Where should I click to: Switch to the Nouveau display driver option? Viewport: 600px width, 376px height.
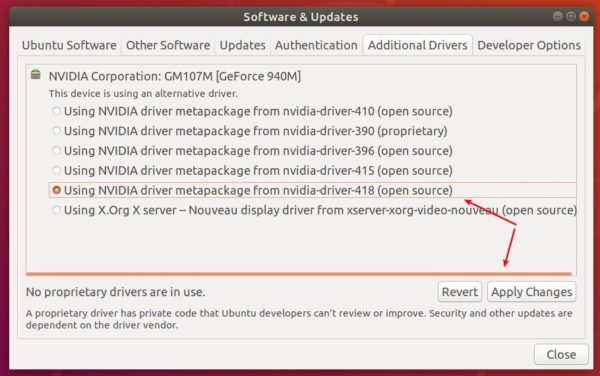point(56,210)
